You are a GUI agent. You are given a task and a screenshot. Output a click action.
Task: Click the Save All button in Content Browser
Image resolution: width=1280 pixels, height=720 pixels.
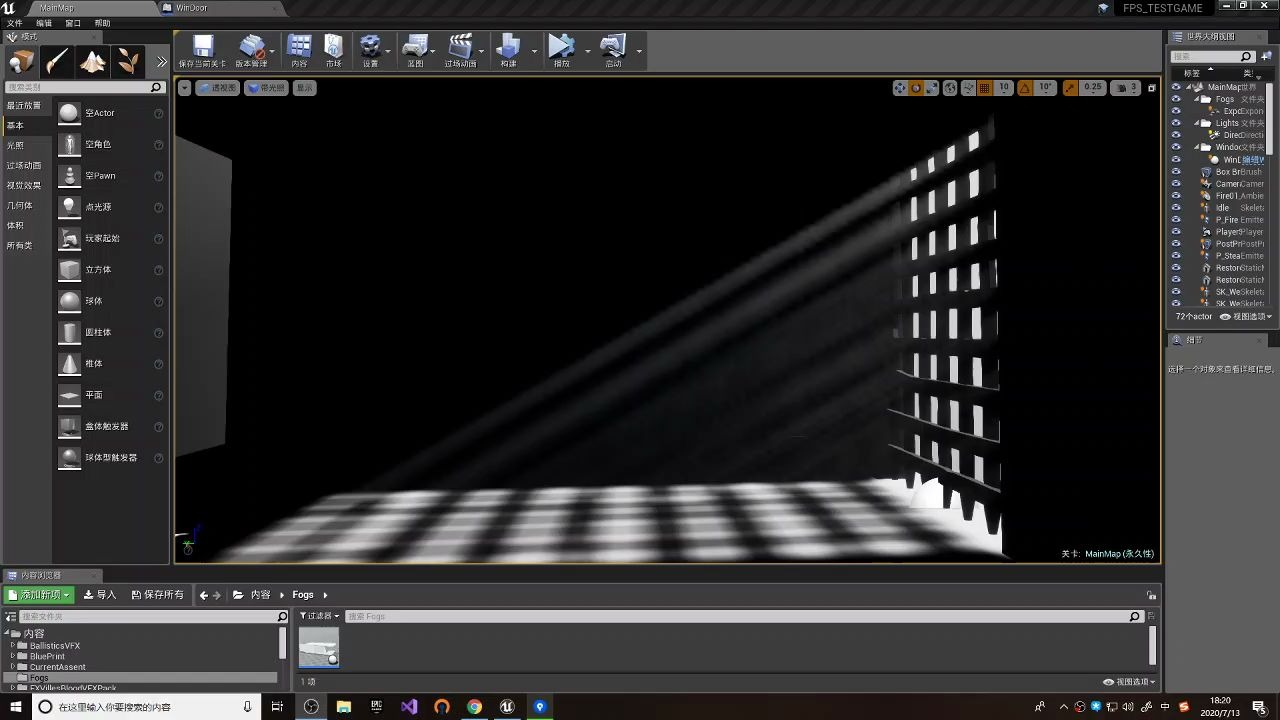pyautogui.click(x=160, y=594)
